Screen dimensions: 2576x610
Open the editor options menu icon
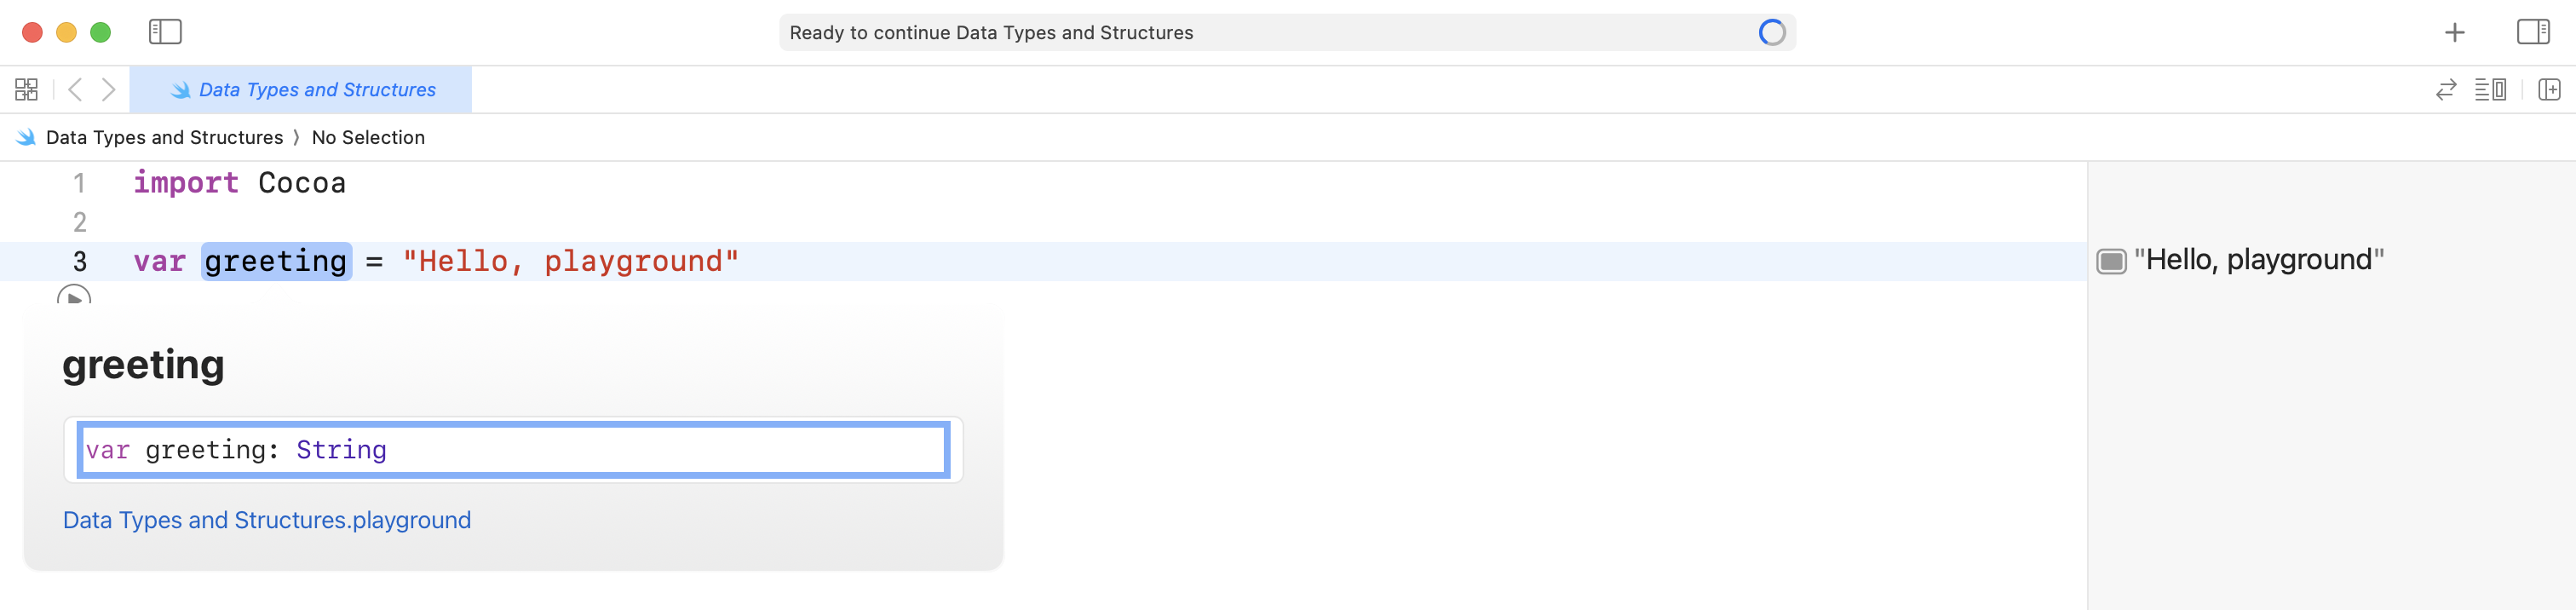(2491, 89)
